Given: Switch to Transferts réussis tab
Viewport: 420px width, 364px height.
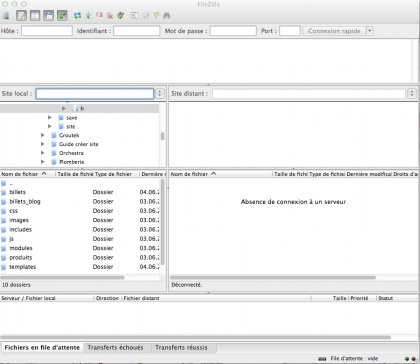Looking at the screenshot, I should click(x=181, y=348).
